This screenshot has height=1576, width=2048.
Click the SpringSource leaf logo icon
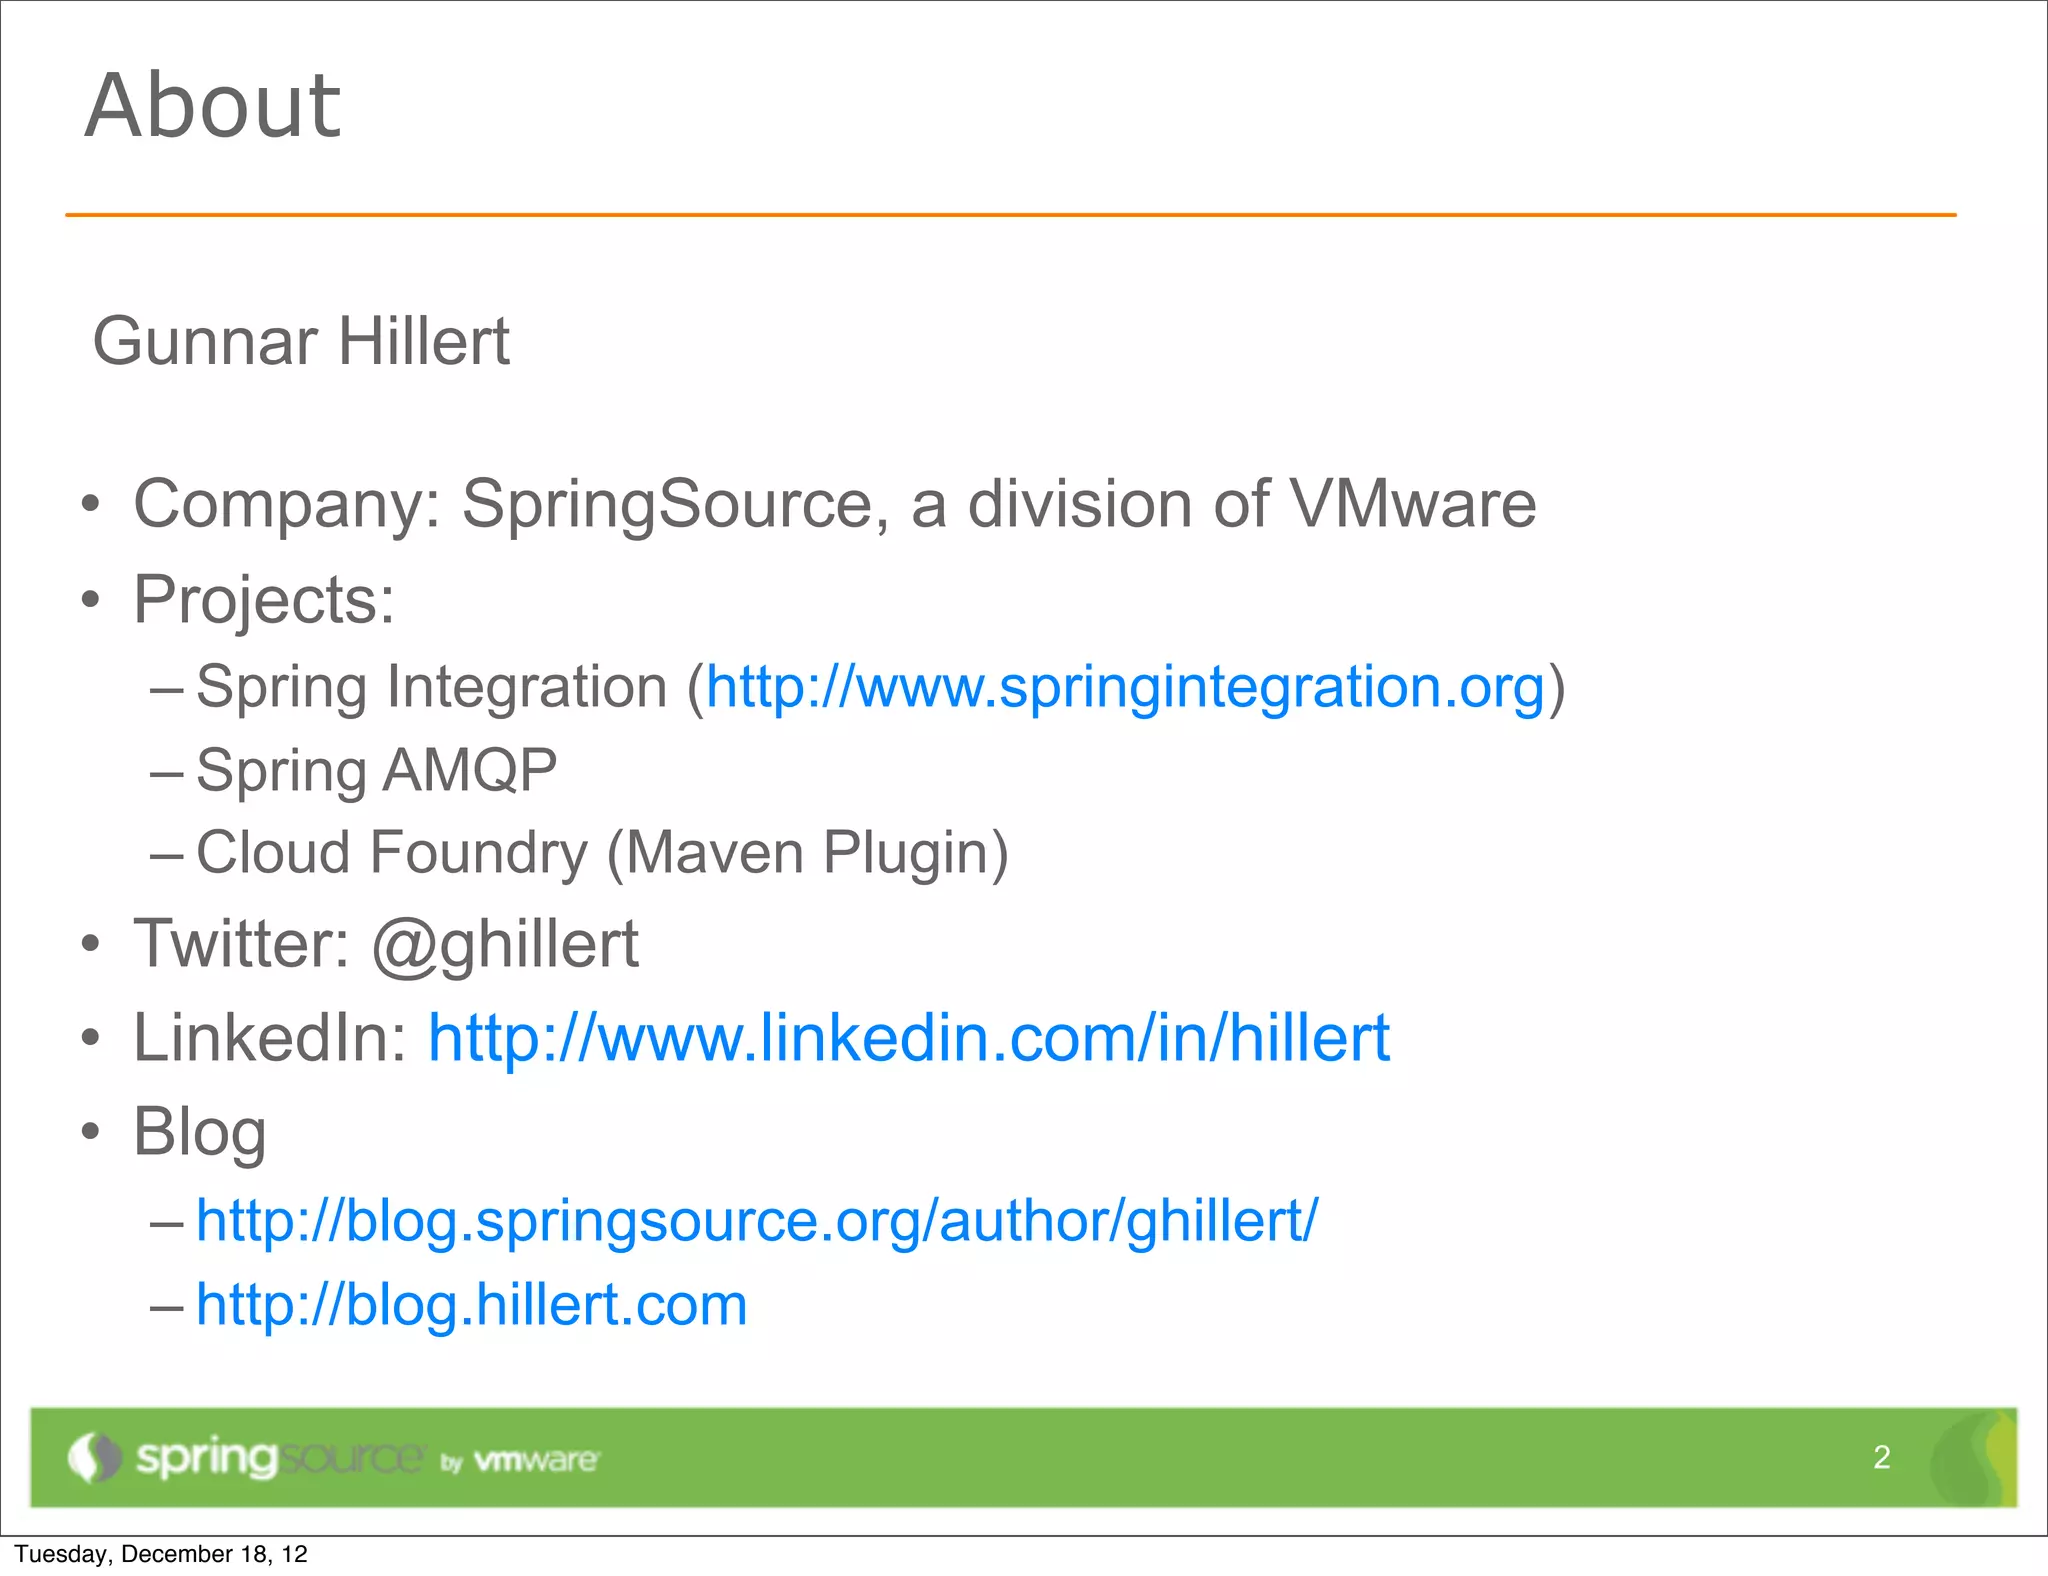(94, 1458)
